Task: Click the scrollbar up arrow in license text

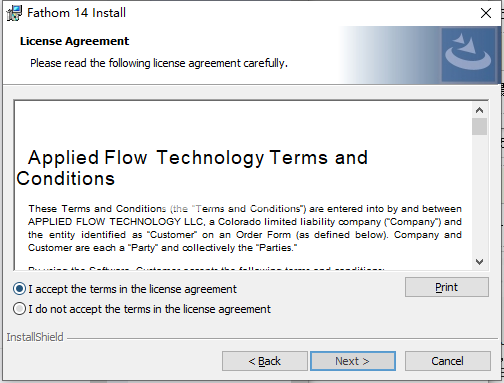Action: coord(479,110)
